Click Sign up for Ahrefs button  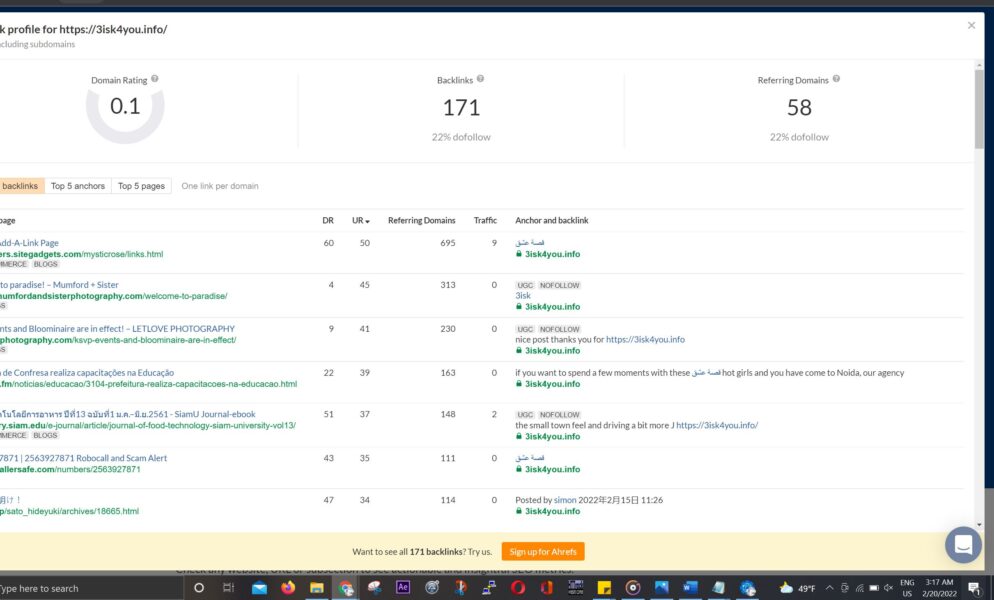point(543,552)
